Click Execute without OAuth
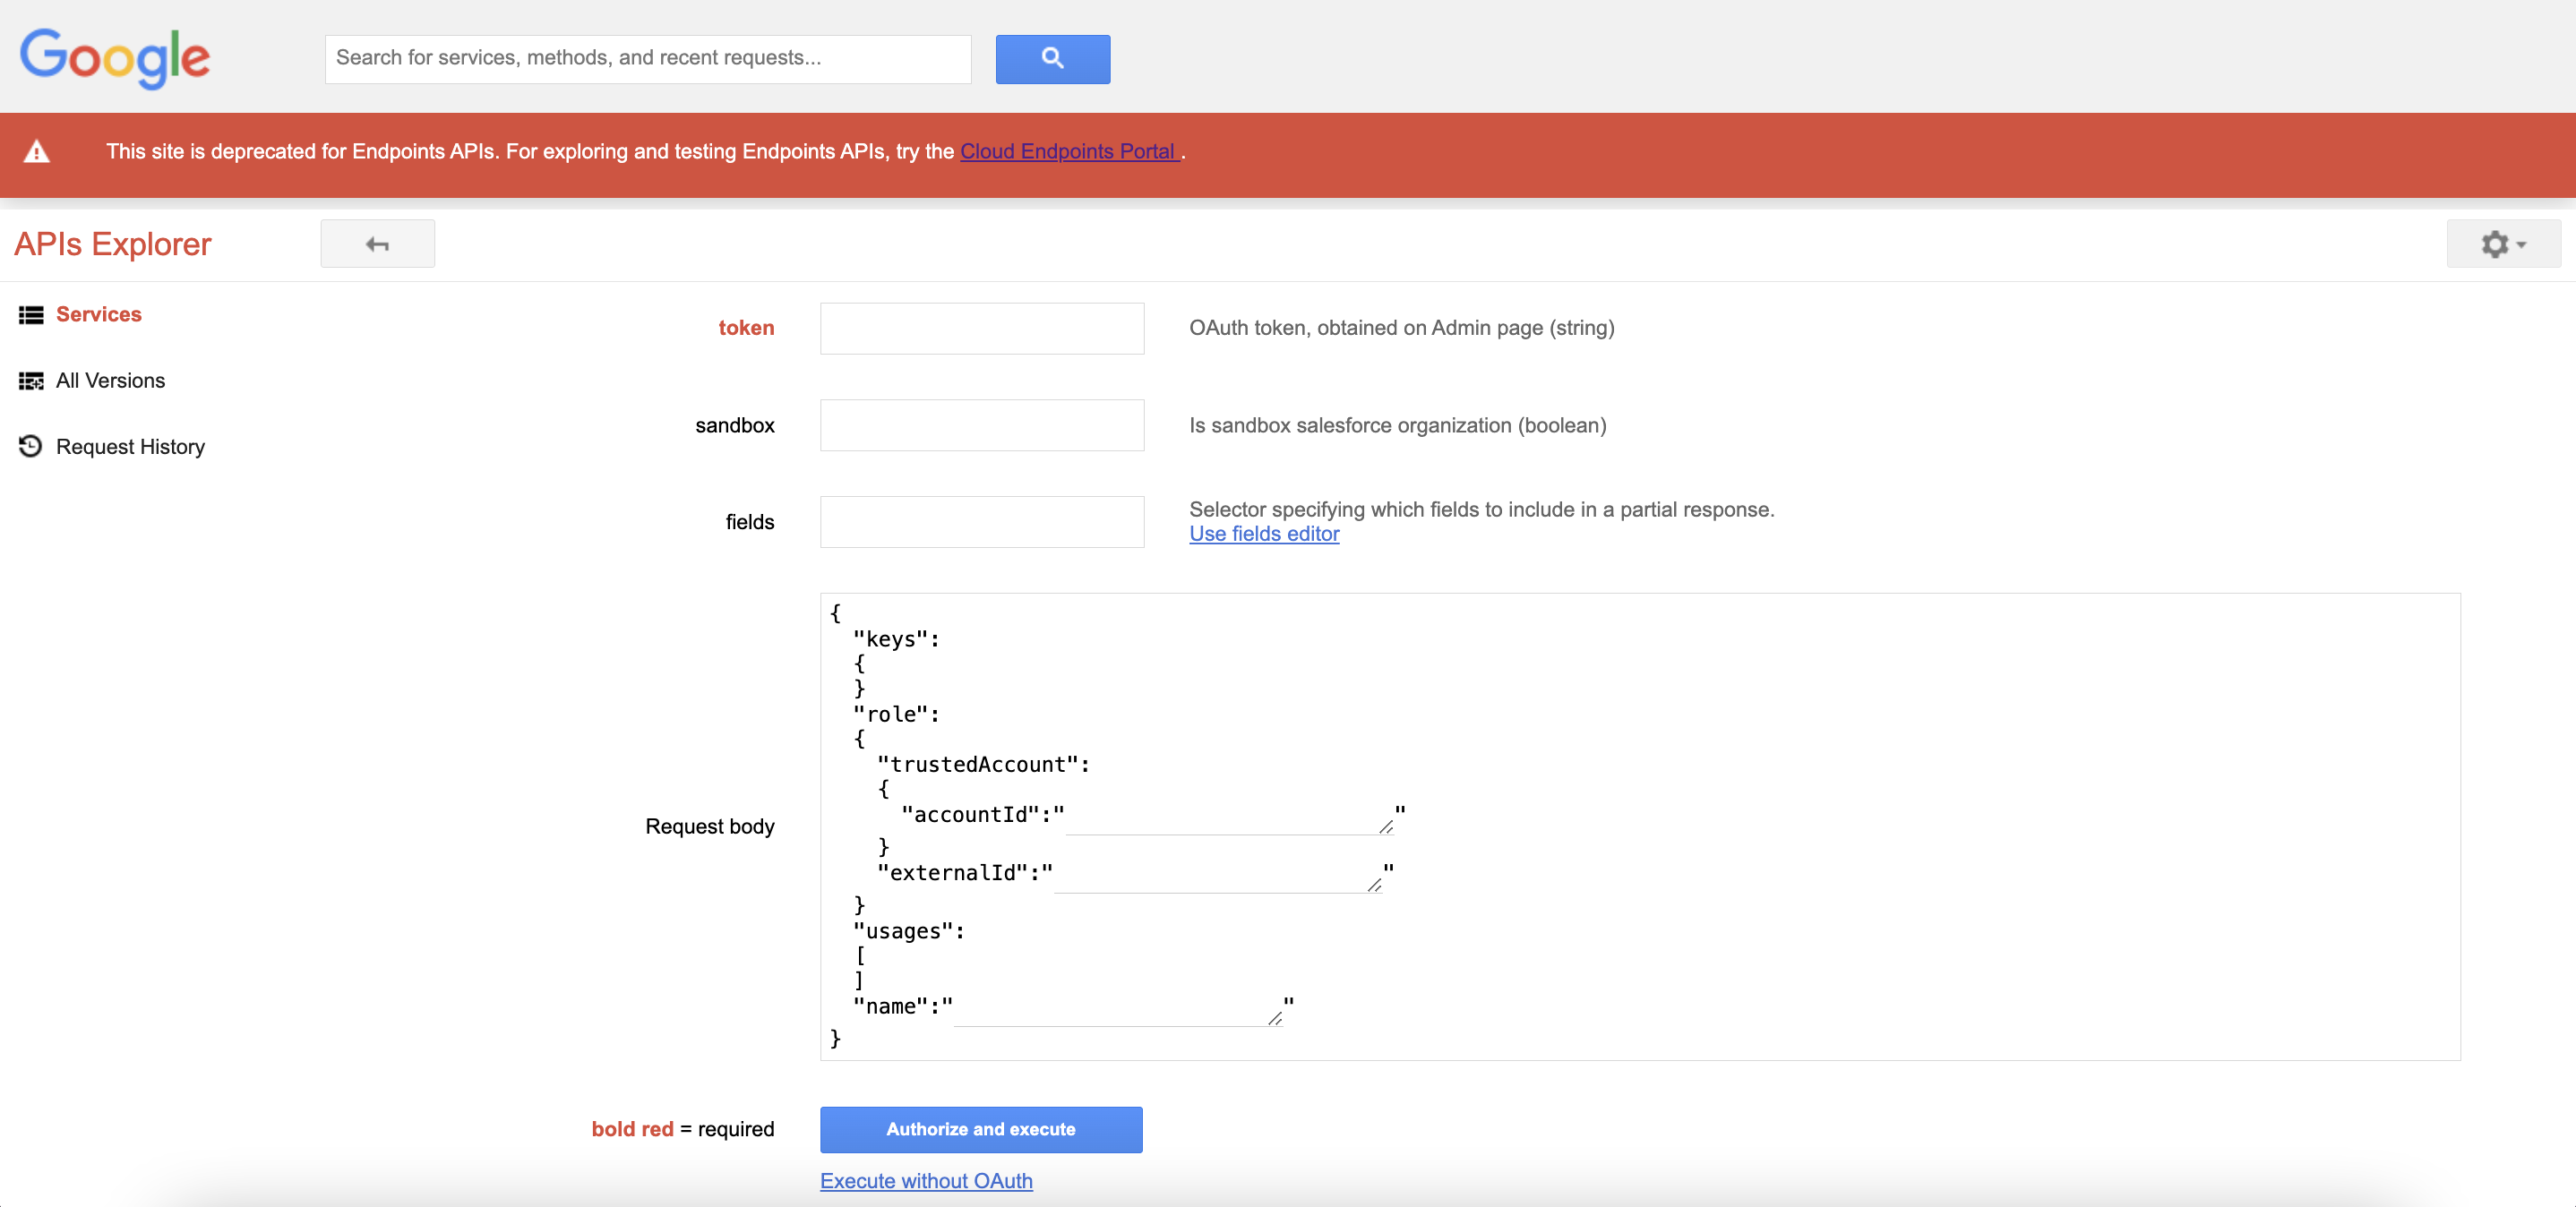2576x1207 pixels. tap(925, 1180)
